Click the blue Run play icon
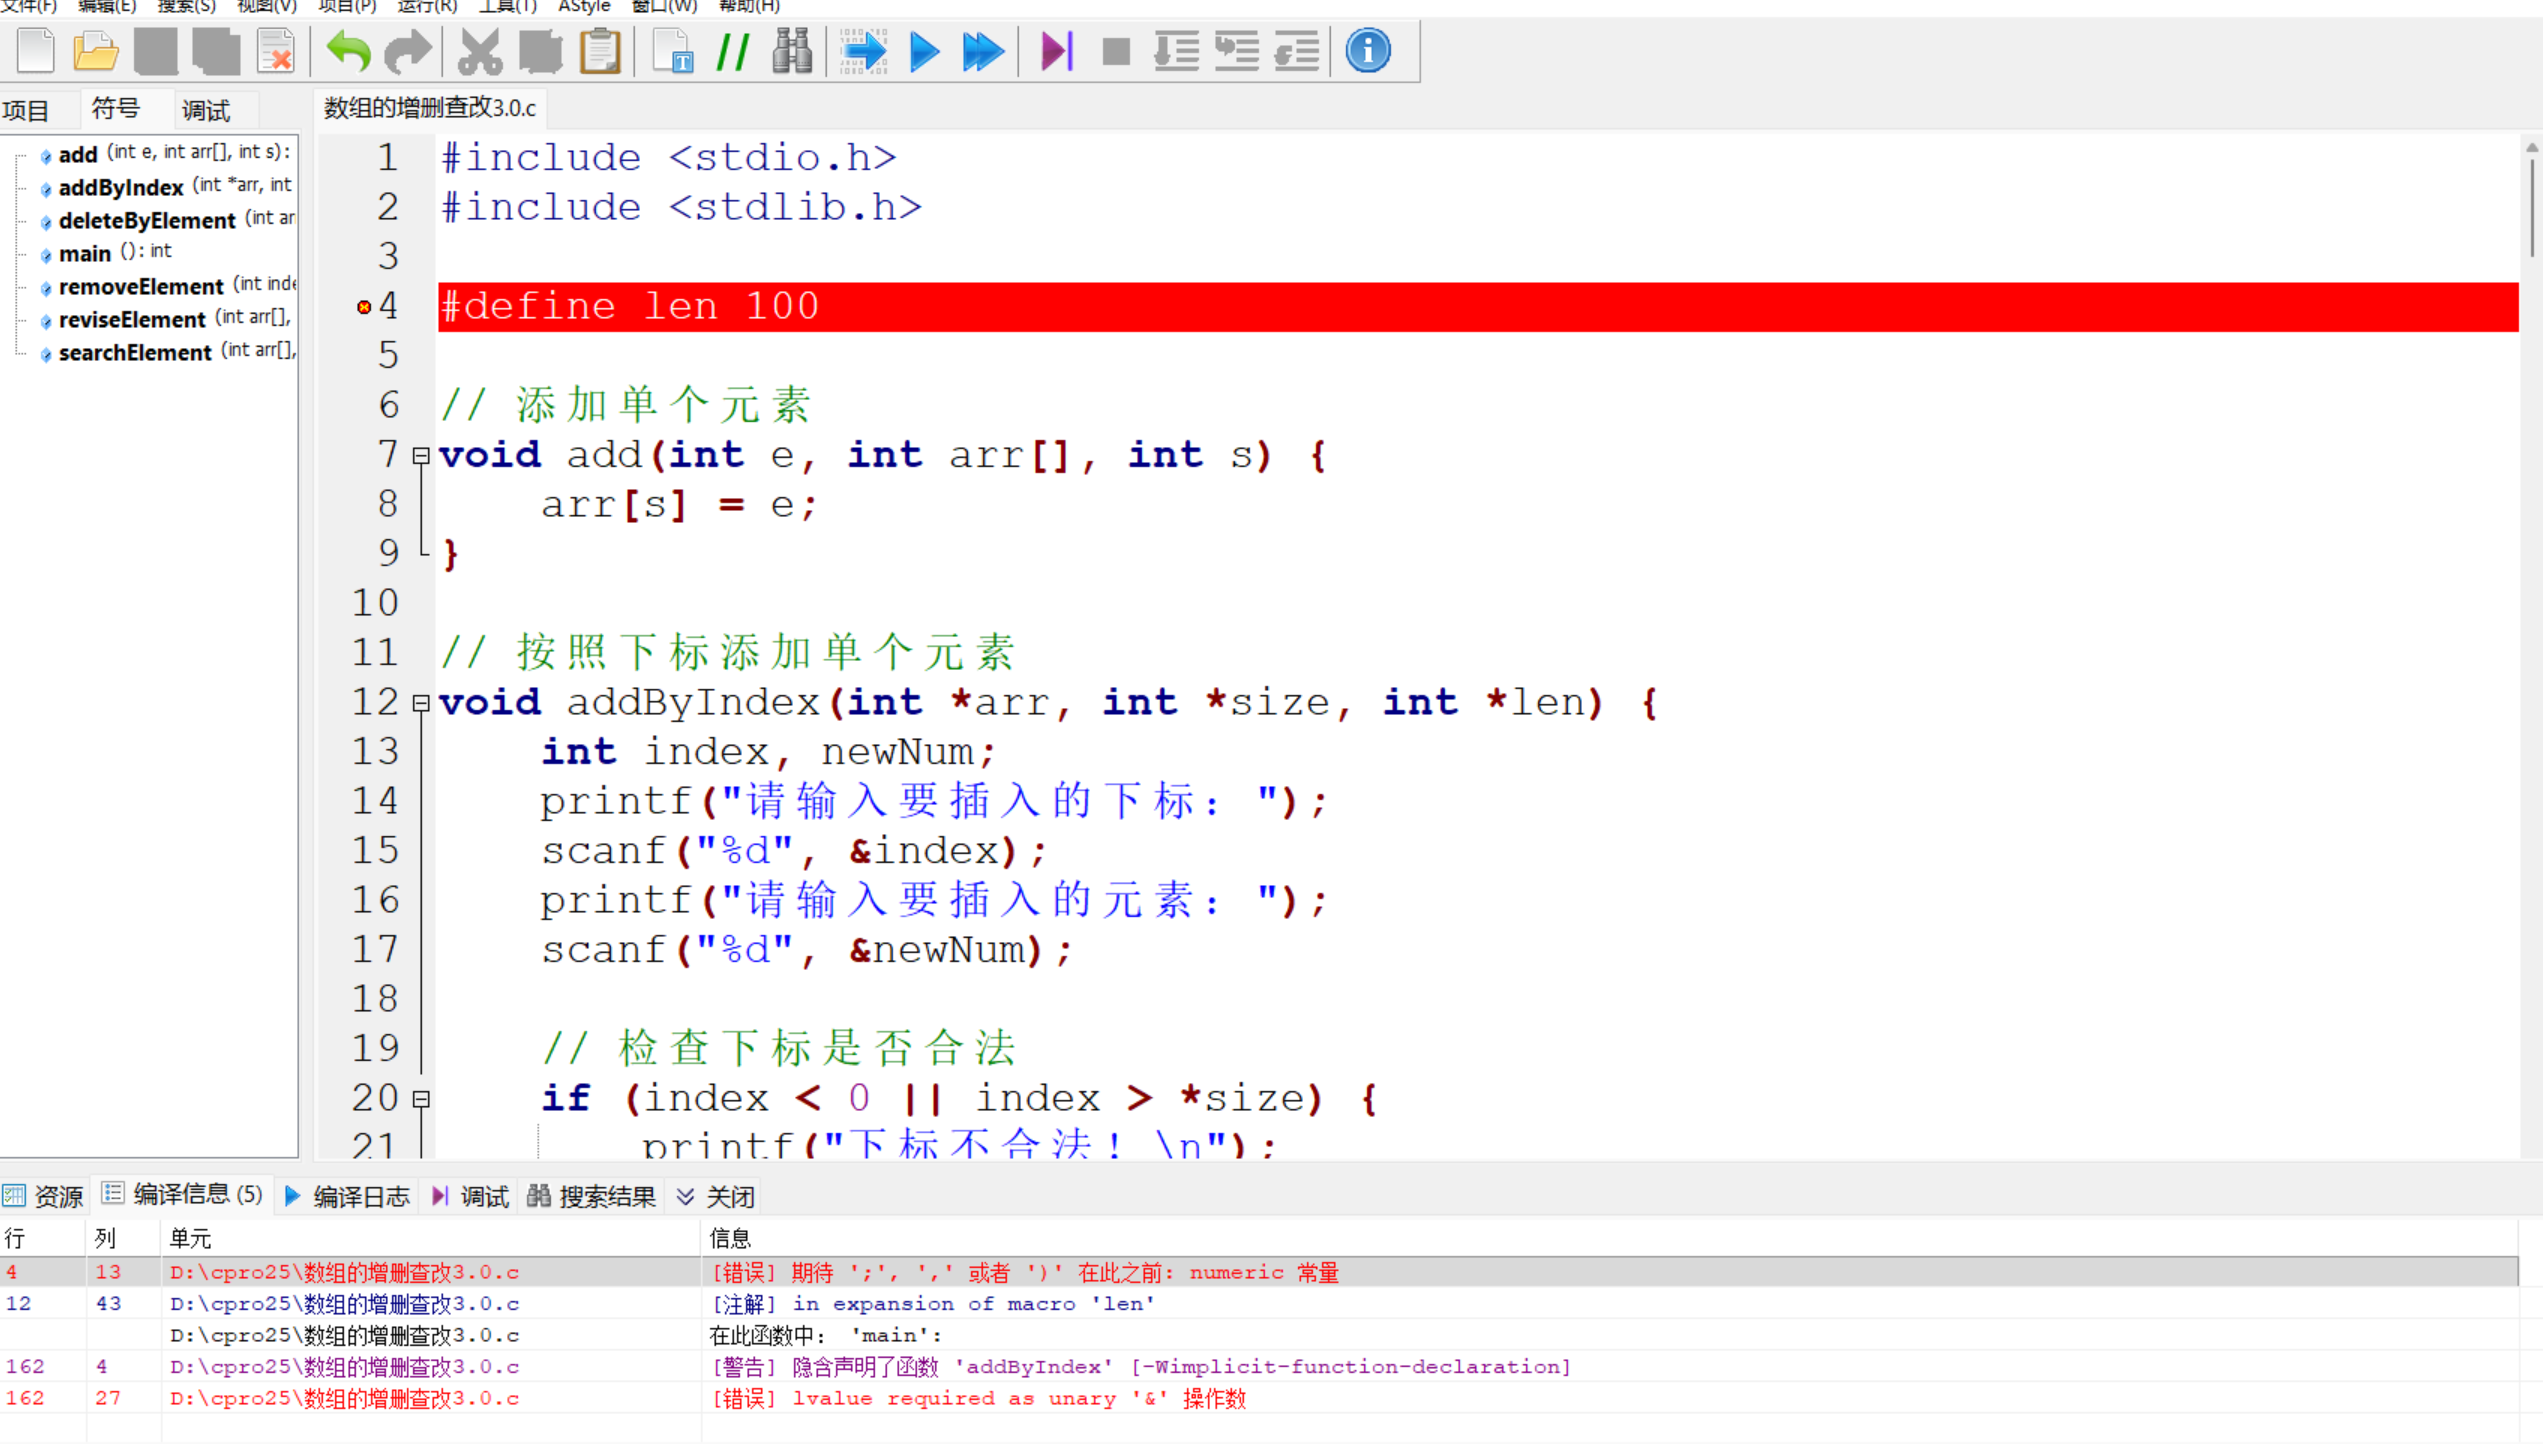The image size is (2543, 1444). coord(924,51)
